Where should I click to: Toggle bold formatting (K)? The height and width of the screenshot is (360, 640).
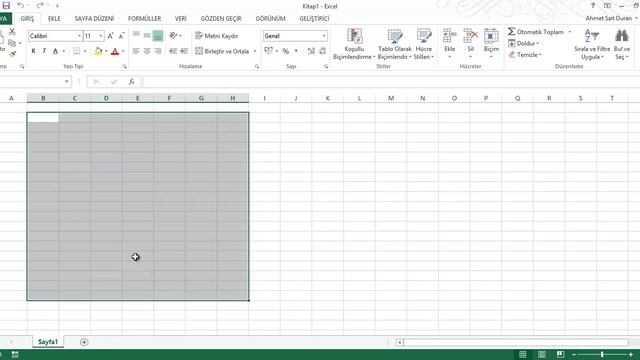[x=33, y=51]
